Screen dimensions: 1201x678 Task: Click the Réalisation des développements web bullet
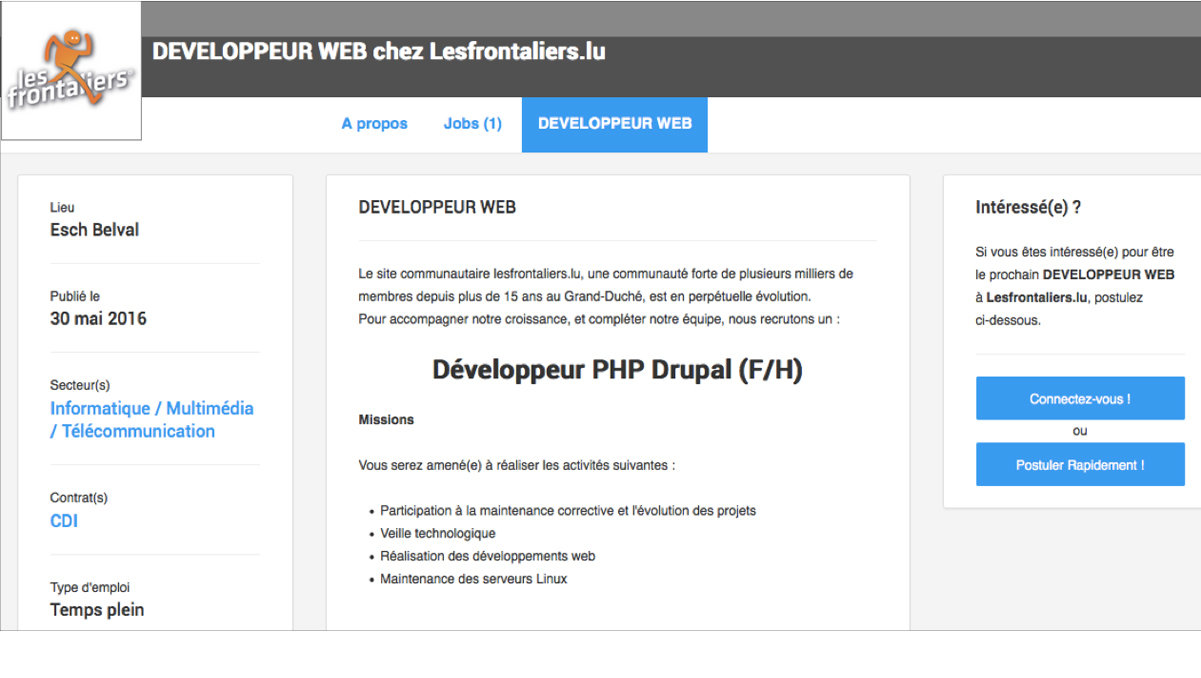coord(488,556)
